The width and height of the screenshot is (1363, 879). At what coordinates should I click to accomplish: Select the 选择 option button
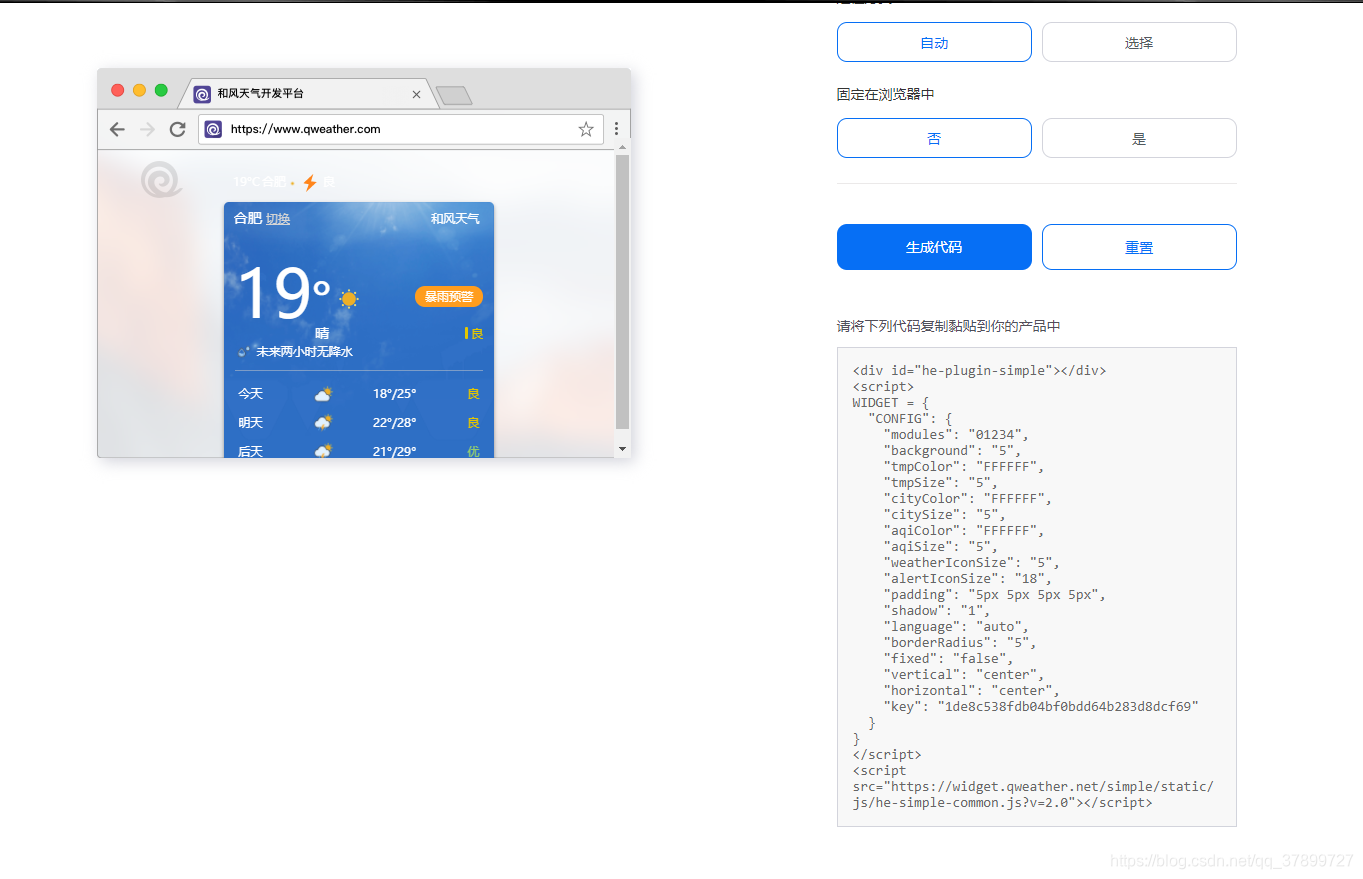[x=1139, y=43]
